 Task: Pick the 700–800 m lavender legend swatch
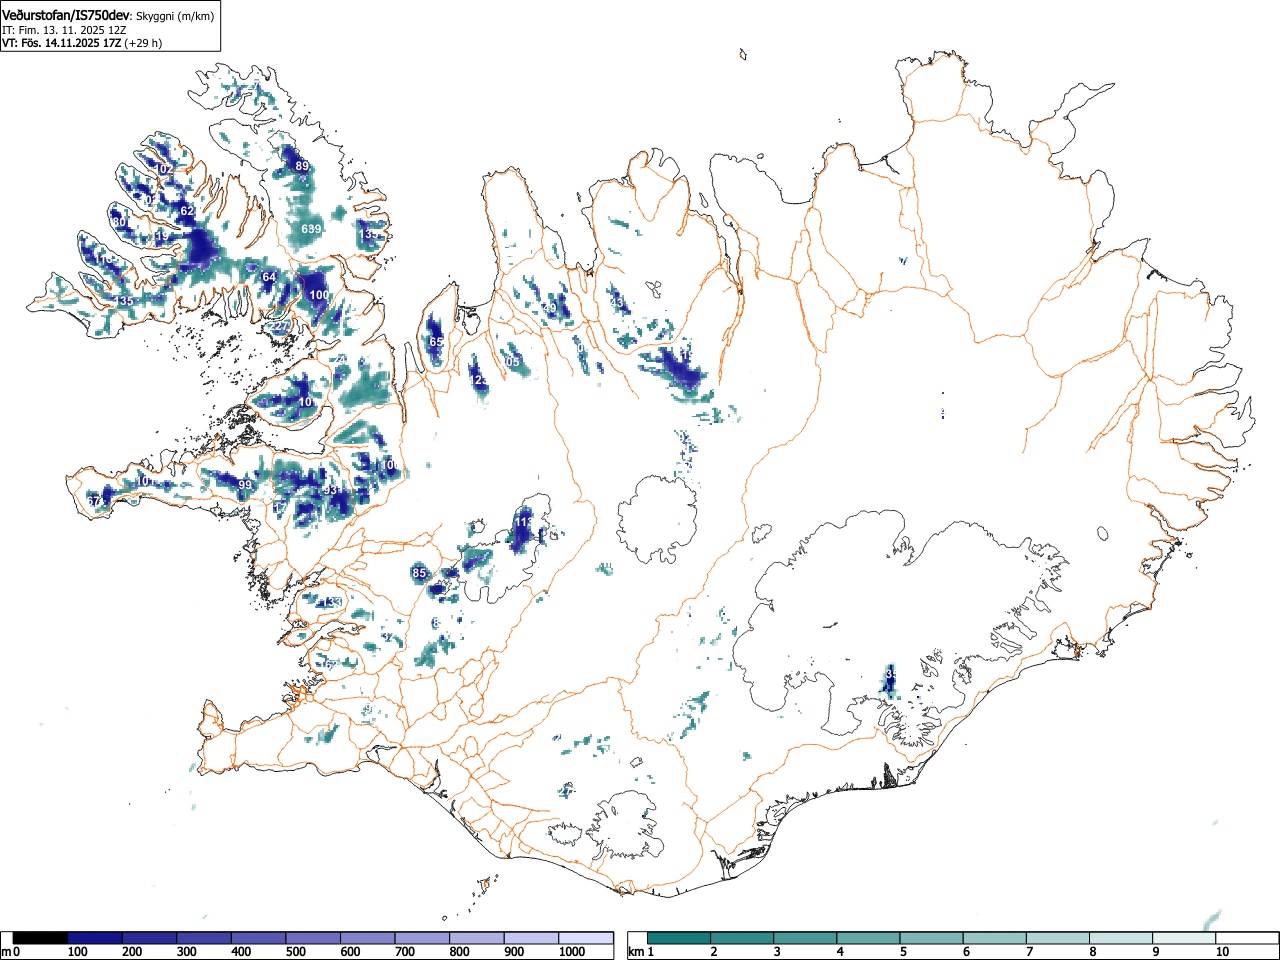(x=422, y=938)
